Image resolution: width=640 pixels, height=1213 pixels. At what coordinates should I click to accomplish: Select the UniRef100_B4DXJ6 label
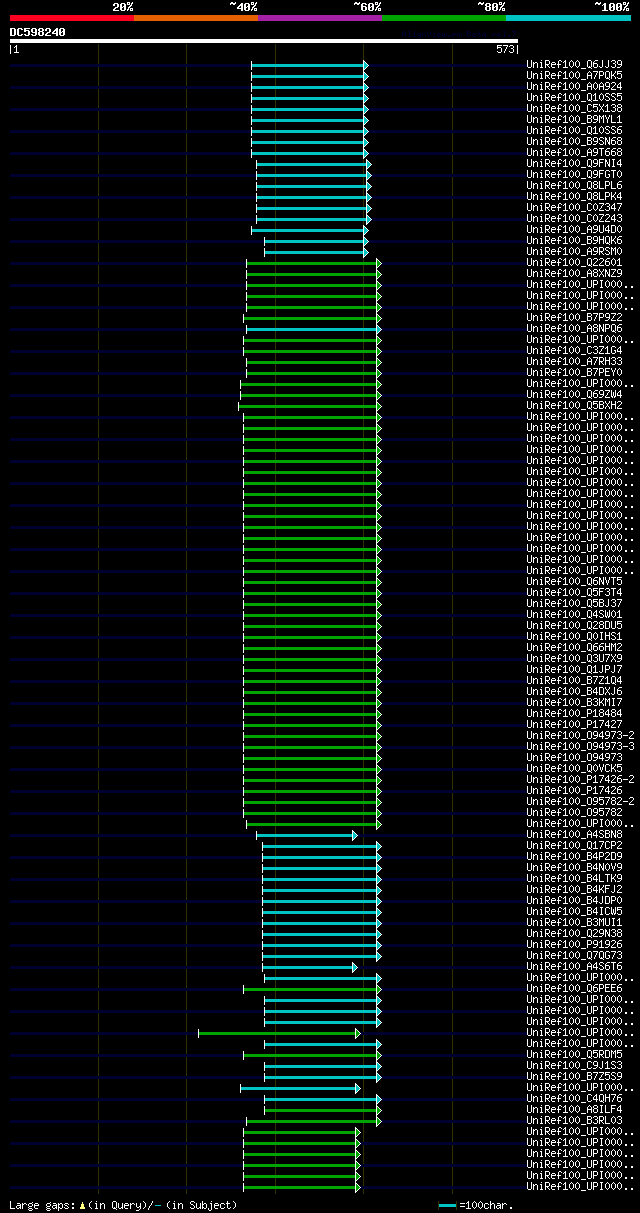click(x=574, y=691)
